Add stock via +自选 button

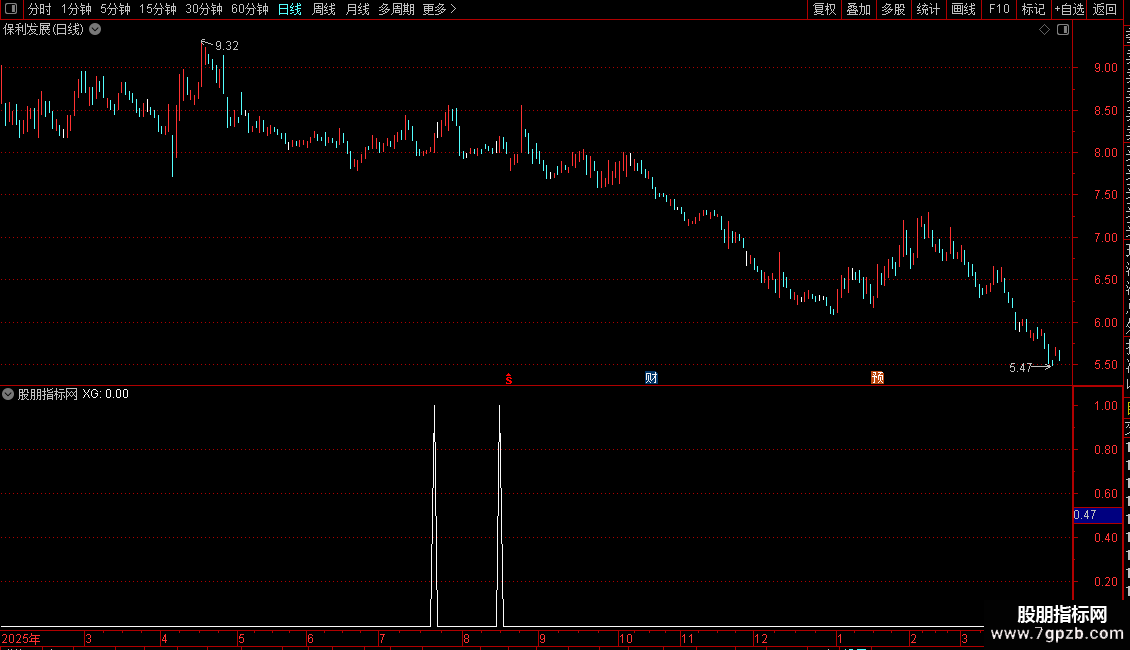pyautogui.click(x=1069, y=9)
